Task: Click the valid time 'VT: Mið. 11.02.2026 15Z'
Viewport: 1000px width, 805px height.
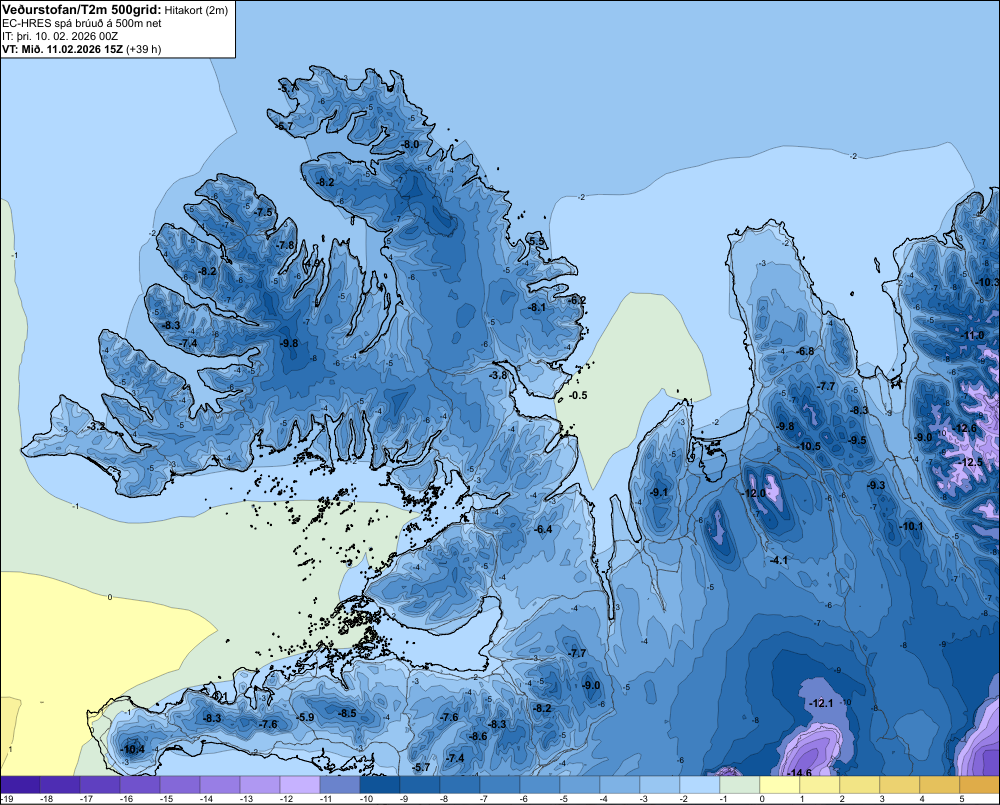Action: point(62,49)
